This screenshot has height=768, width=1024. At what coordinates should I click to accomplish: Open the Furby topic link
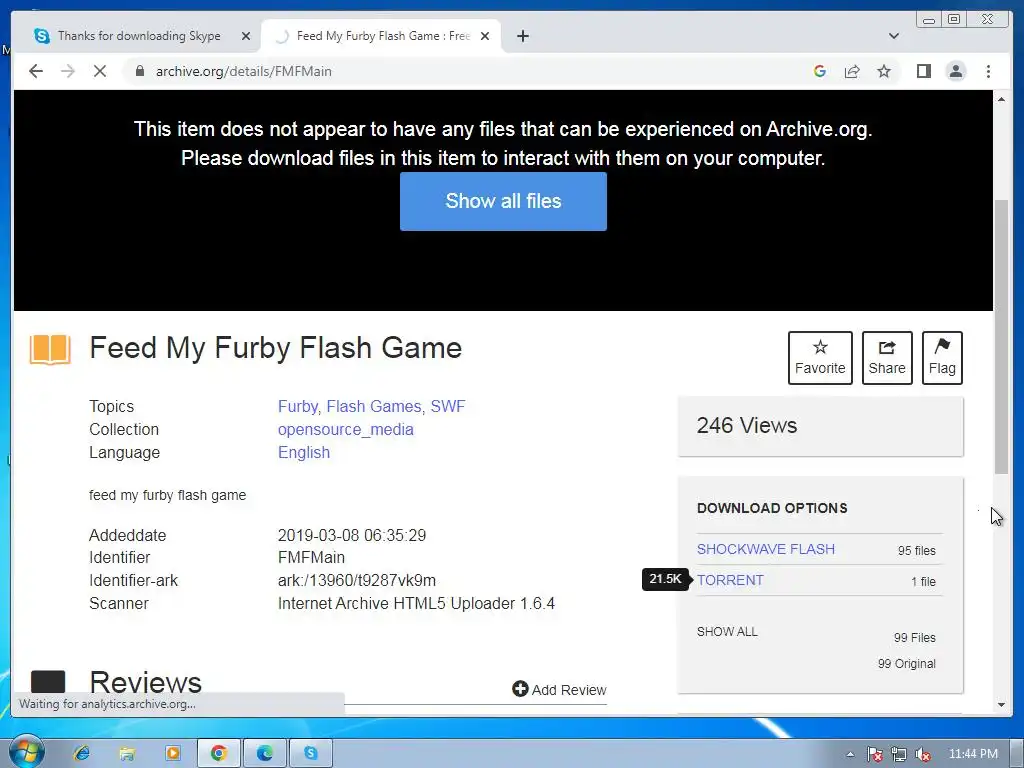298,406
